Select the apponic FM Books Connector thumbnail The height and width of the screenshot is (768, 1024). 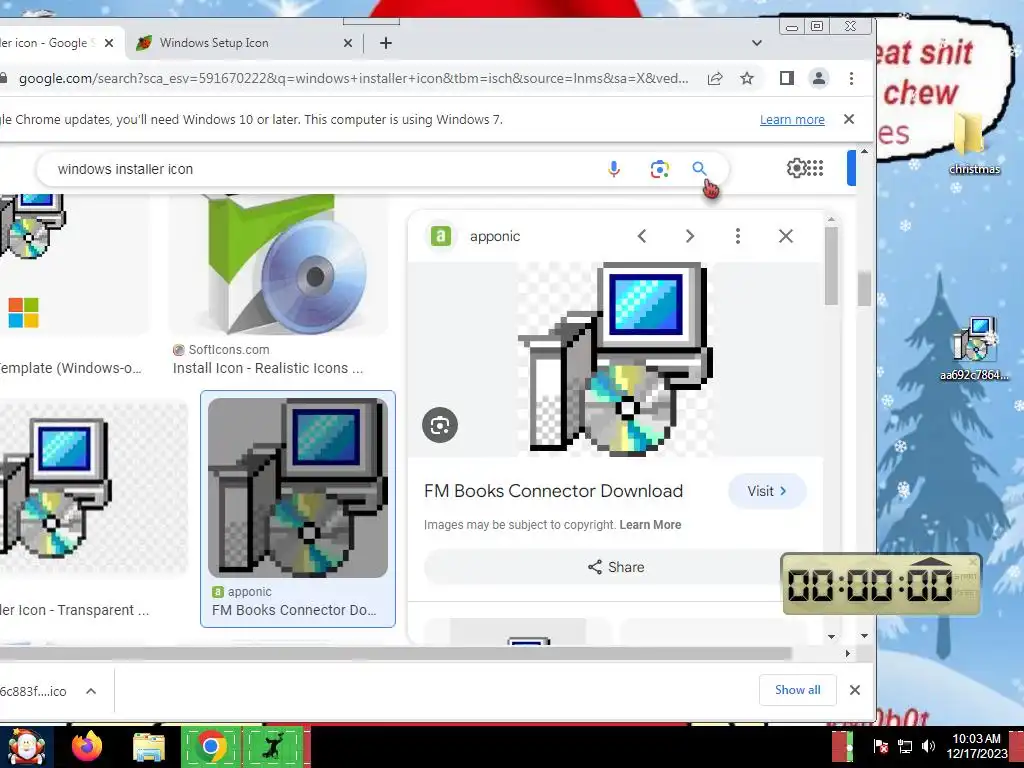coord(298,488)
